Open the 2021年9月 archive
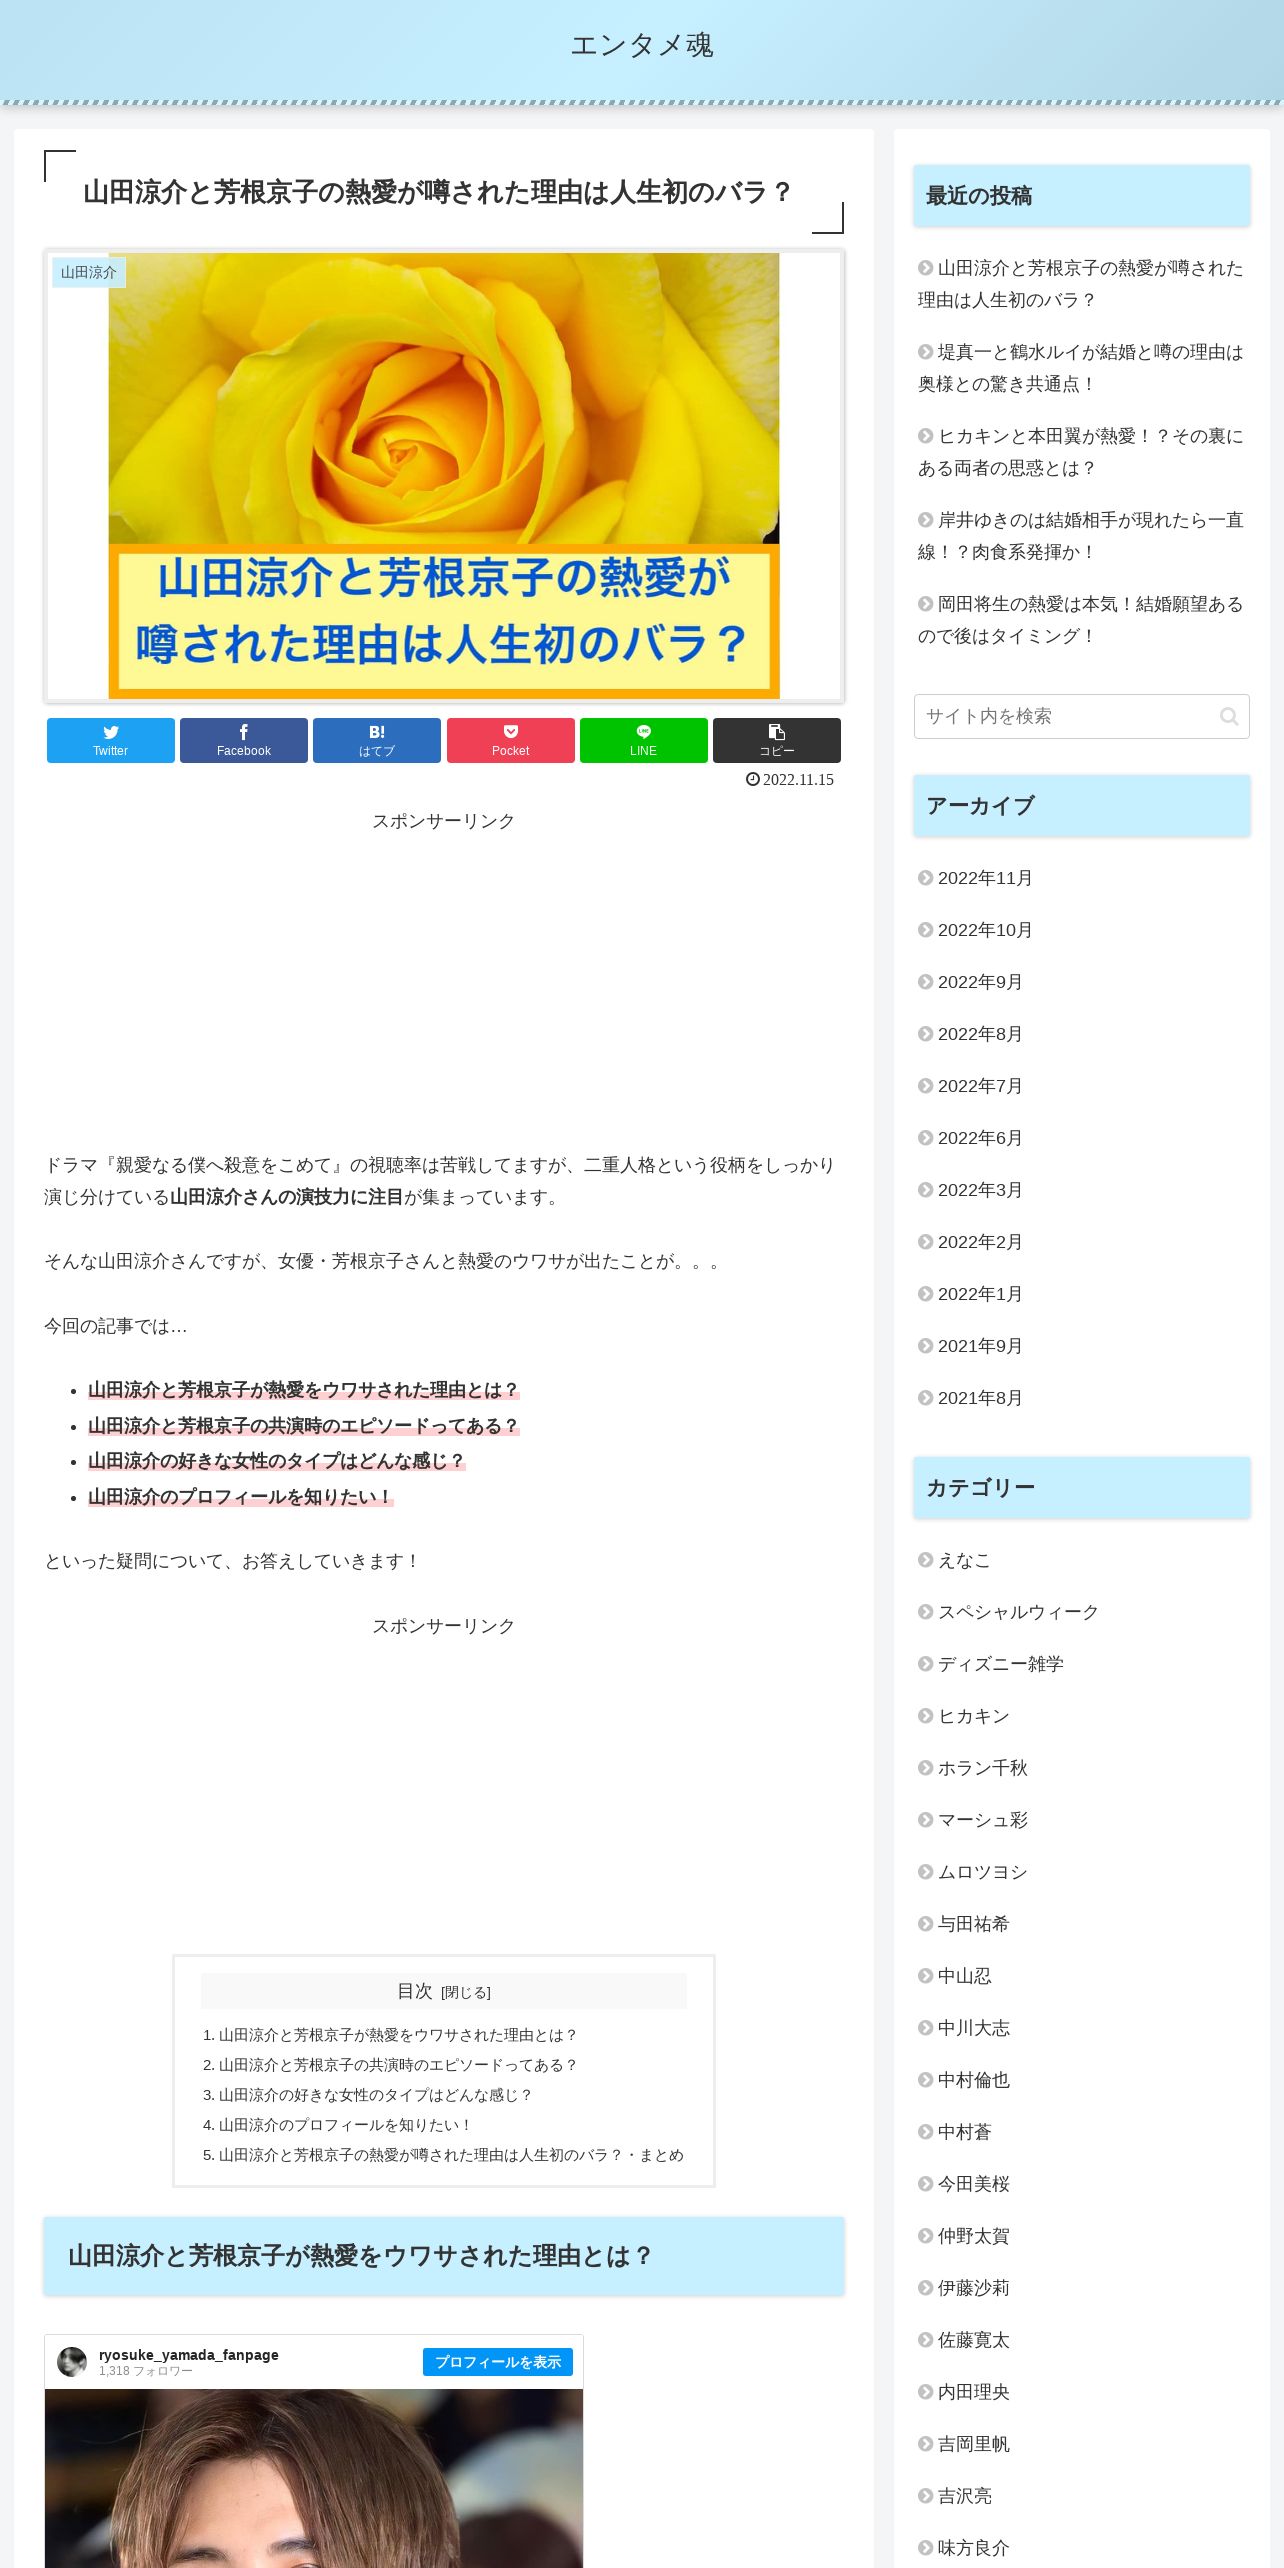 (980, 1346)
